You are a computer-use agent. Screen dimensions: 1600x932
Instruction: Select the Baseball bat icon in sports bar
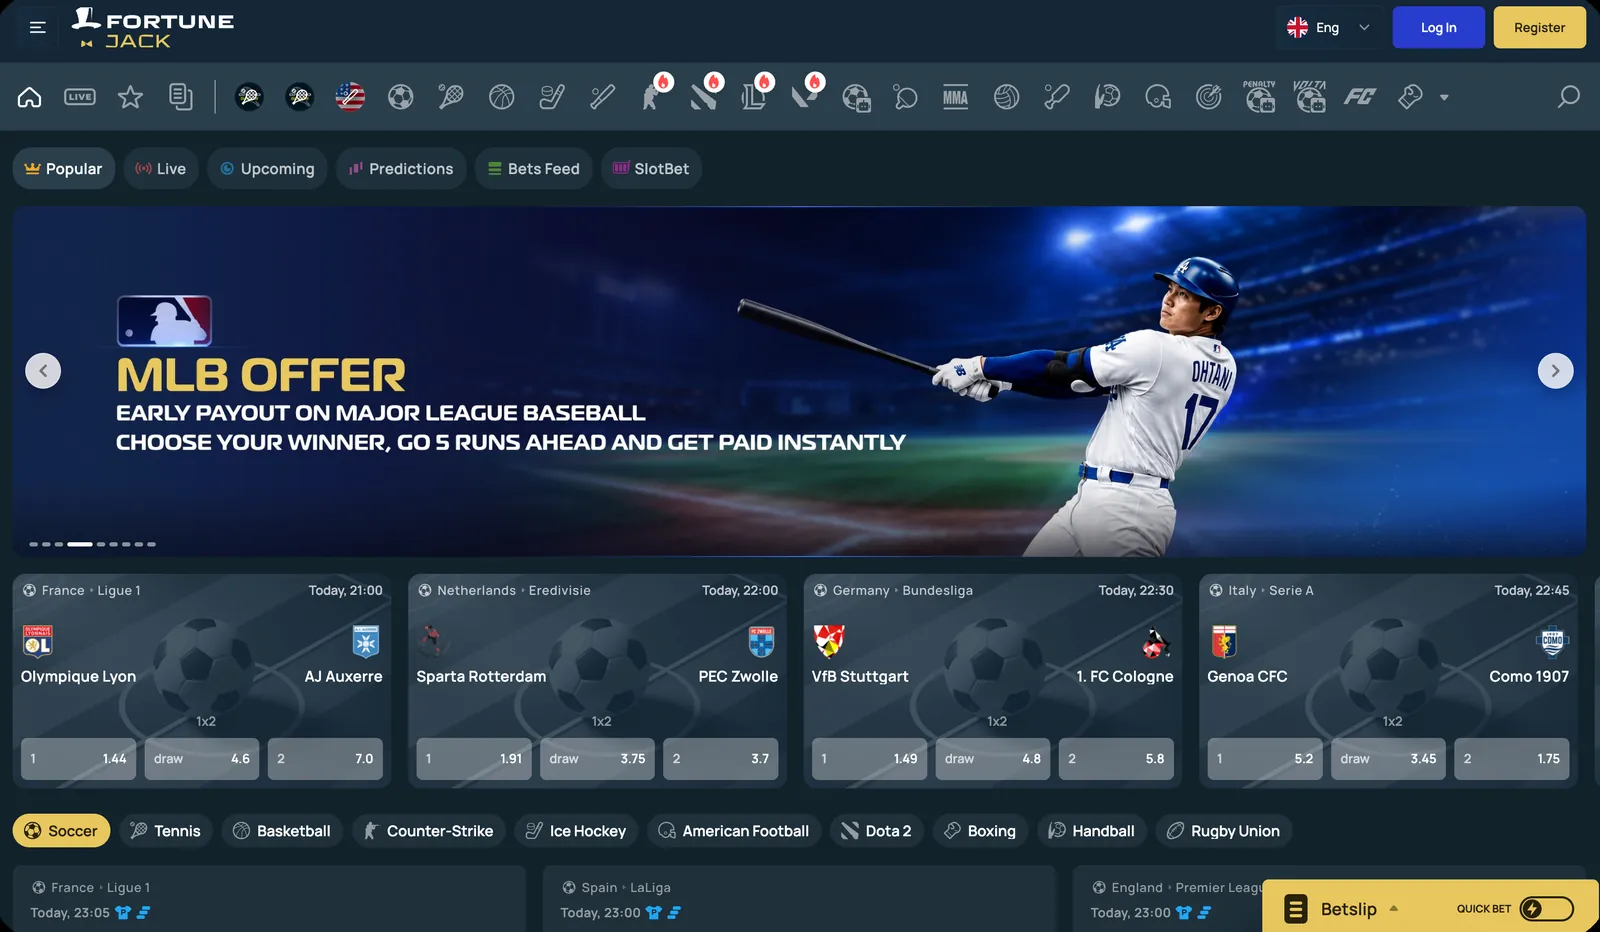603,97
